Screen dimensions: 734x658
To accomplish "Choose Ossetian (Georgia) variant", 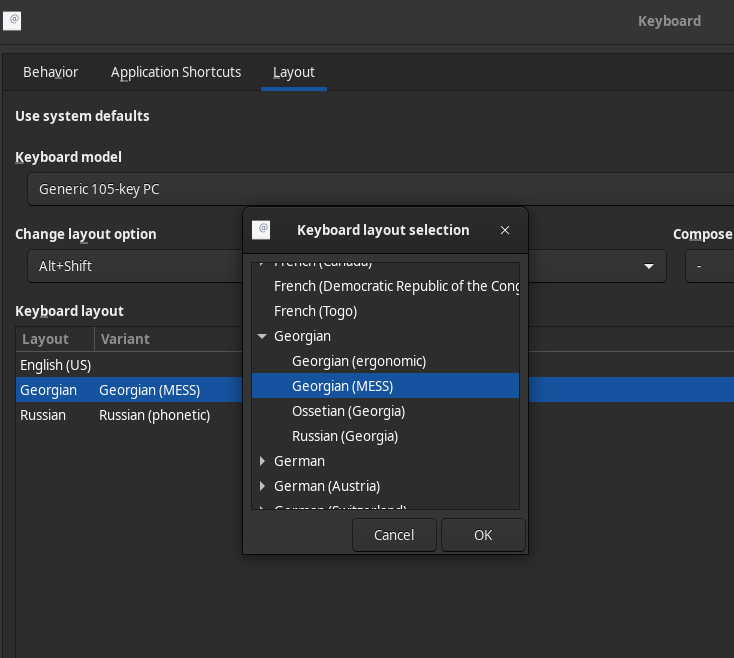I will [x=385, y=411].
